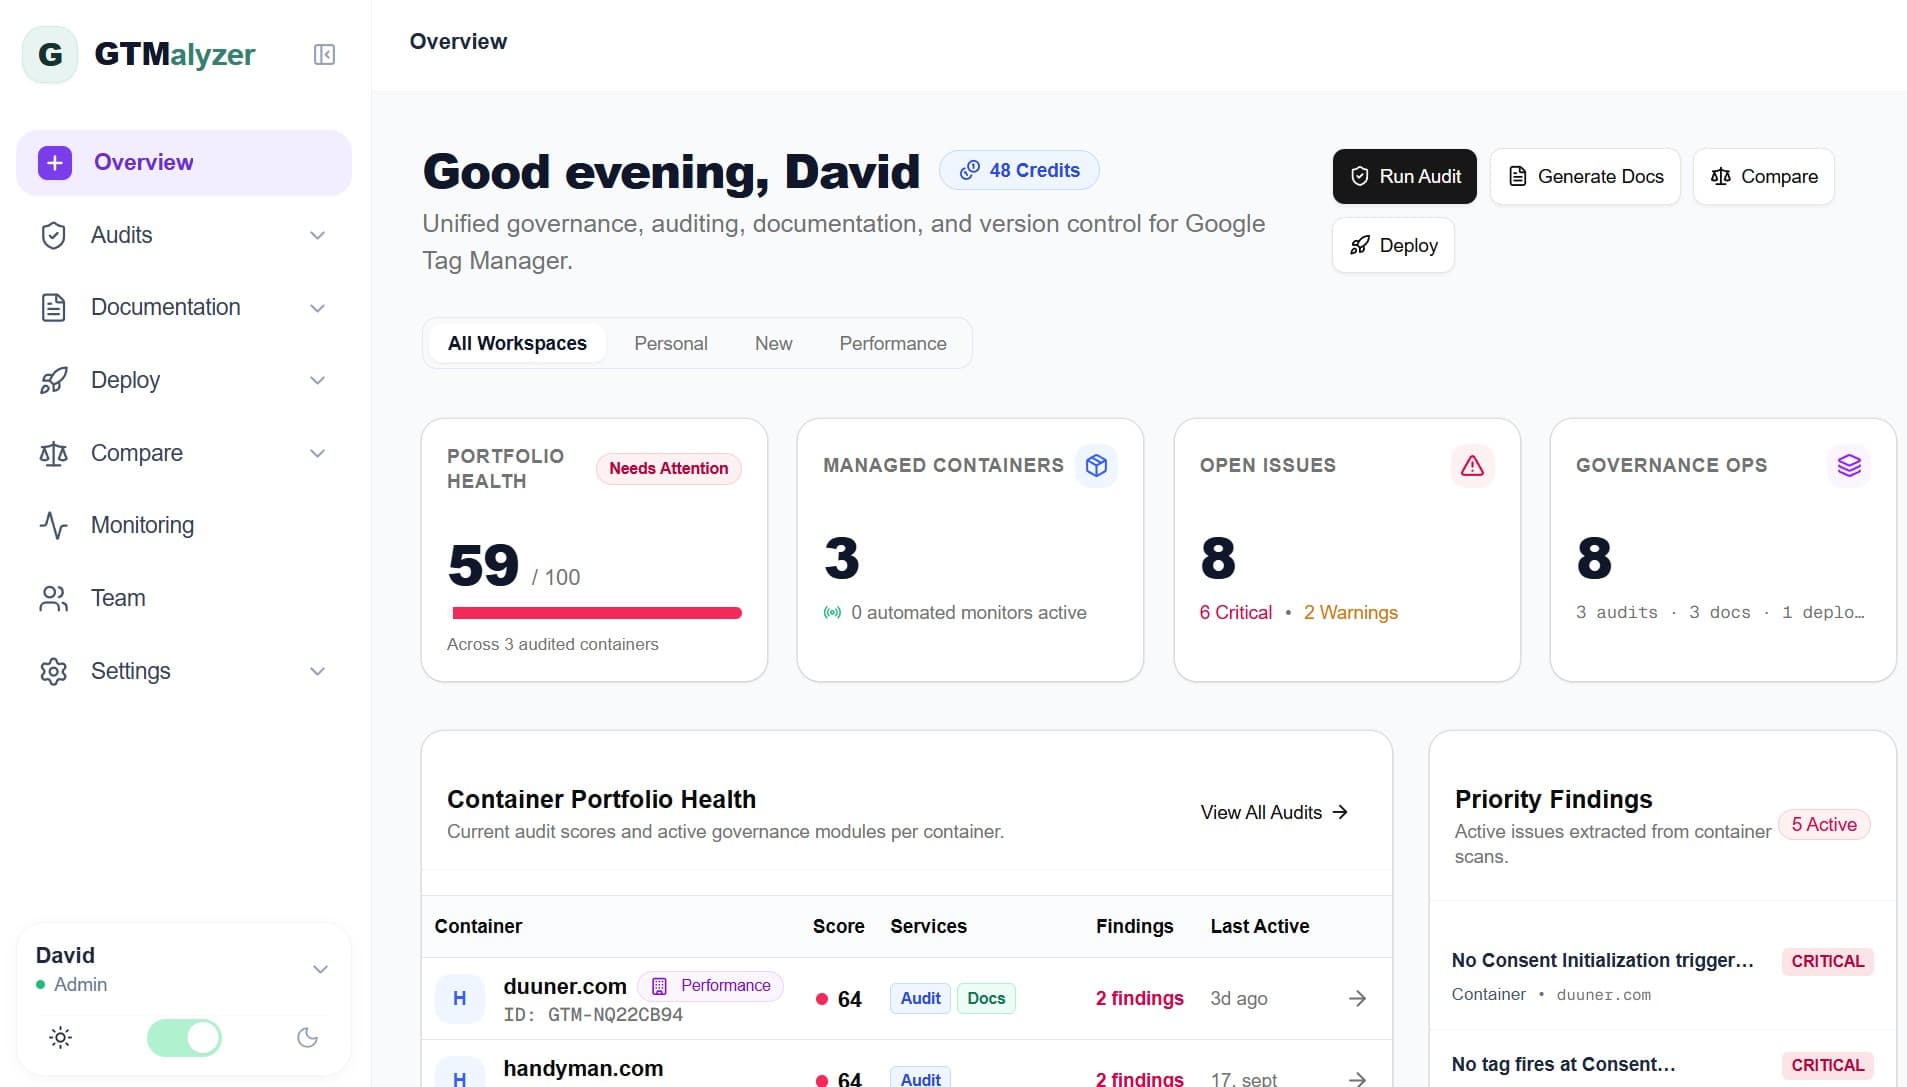1907x1087 pixels.
Task: Click the Documentation file icon in sidebar
Action: tap(53, 307)
